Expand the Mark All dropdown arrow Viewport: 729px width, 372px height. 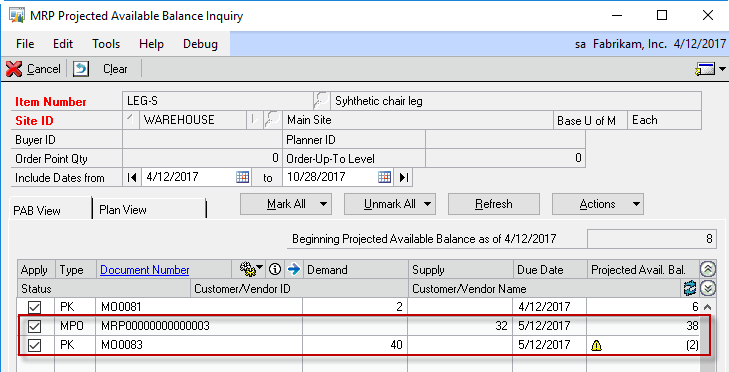pos(323,204)
